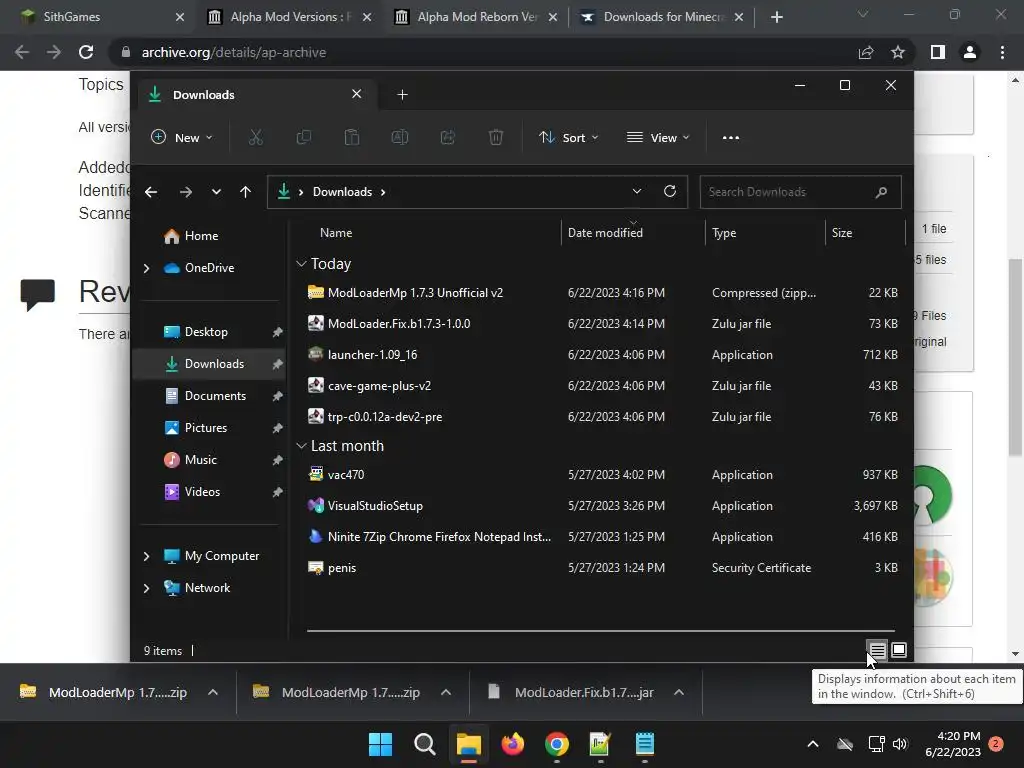
Task: Open the Sort options dropdown
Action: 568,137
